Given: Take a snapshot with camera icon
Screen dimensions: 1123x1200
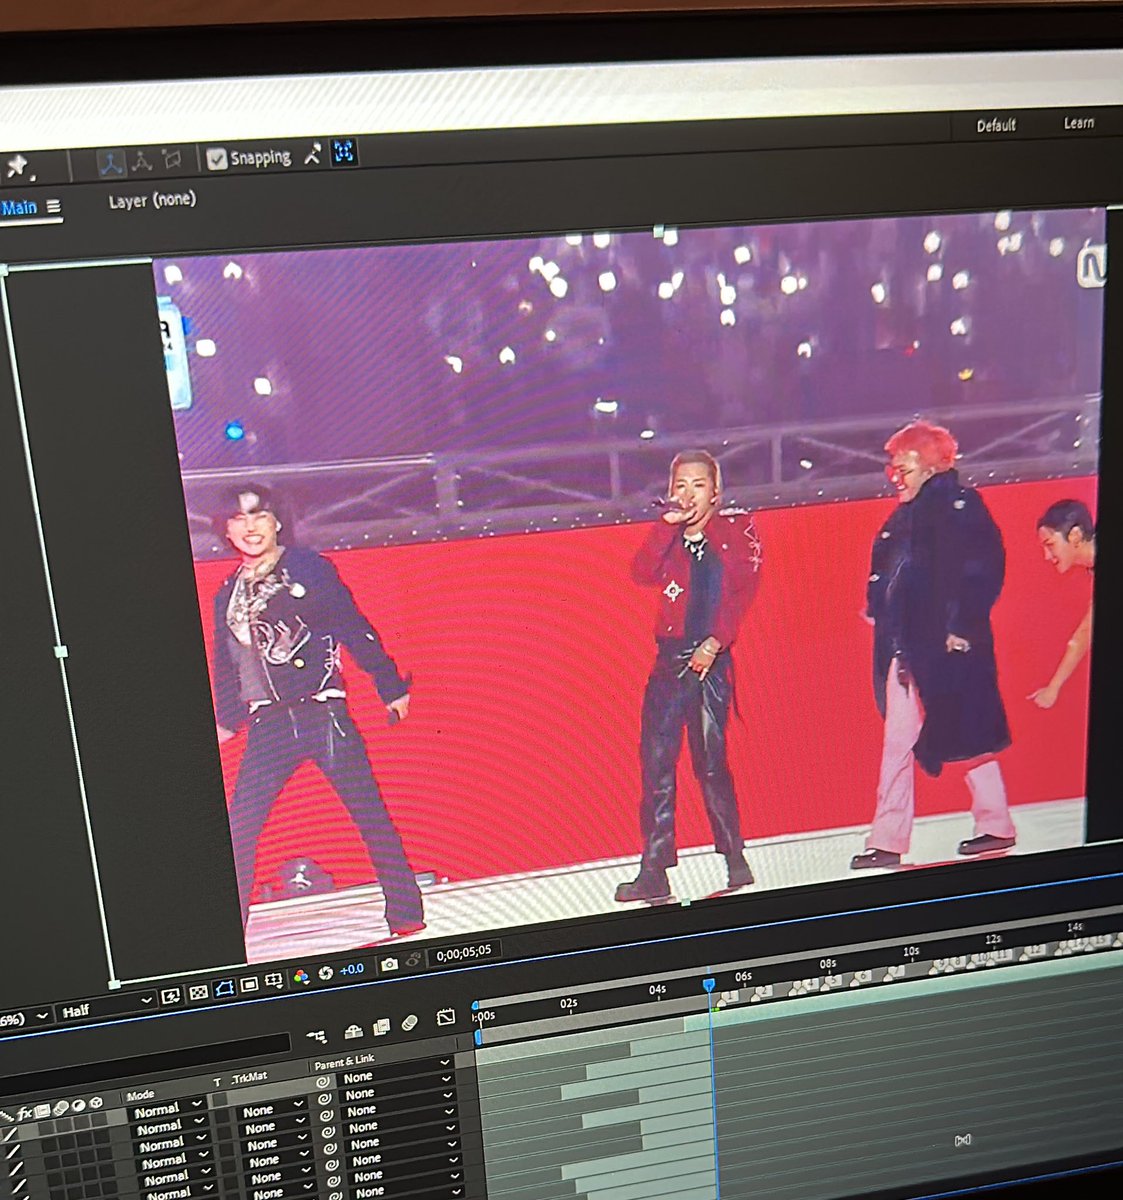Looking at the screenshot, I should pyautogui.click(x=389, y=963).
